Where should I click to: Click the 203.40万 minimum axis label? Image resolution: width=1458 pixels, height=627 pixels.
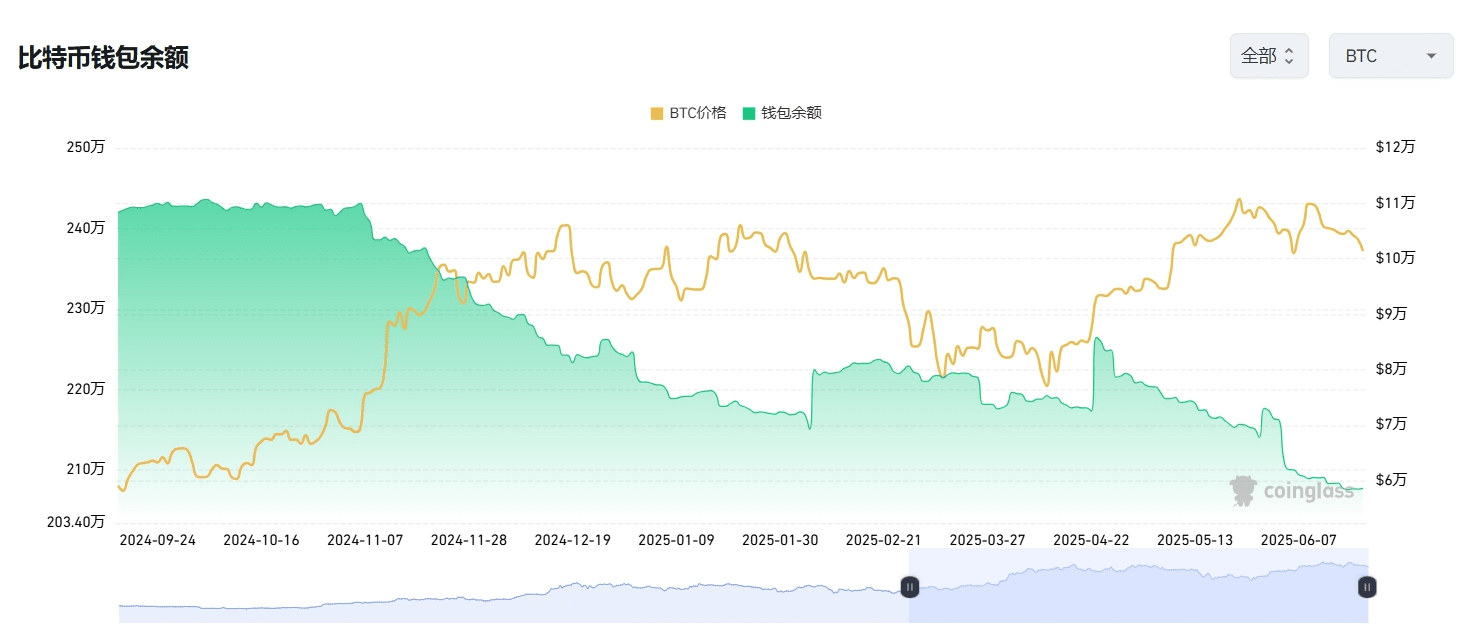point(75,521)
